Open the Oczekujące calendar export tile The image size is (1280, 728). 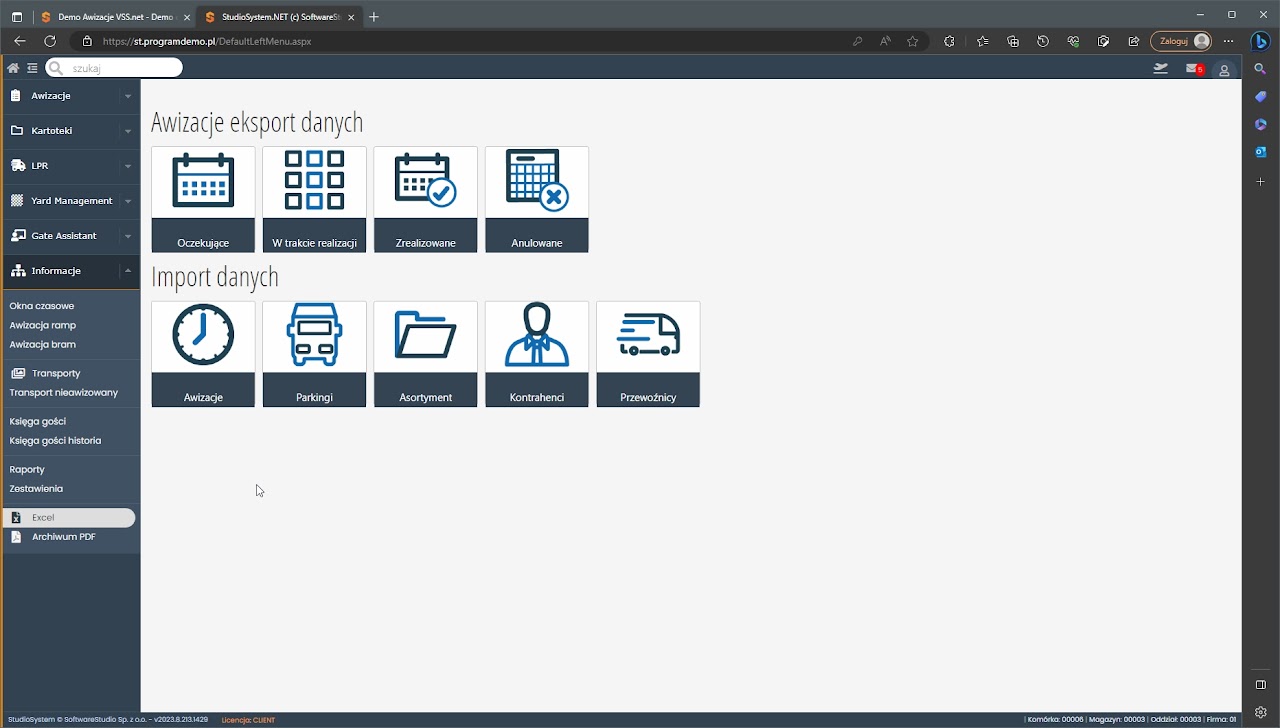(203, 199)
